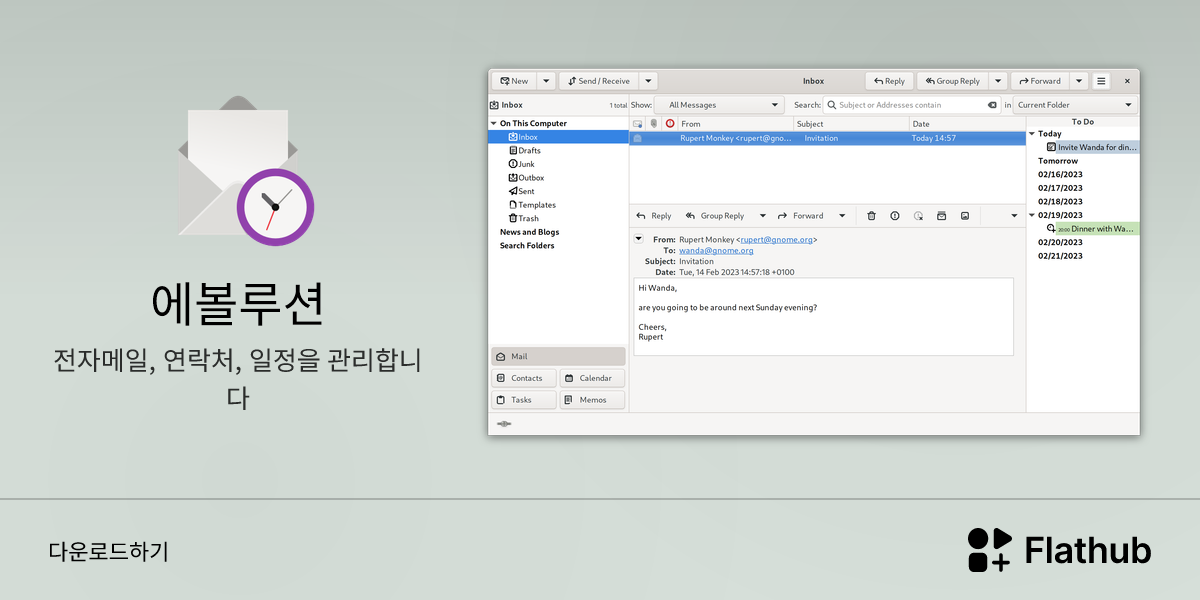The width and height of the screenshot is (1200, 600).
Task: Sort messages by the From column
Action: coord(736,124)
